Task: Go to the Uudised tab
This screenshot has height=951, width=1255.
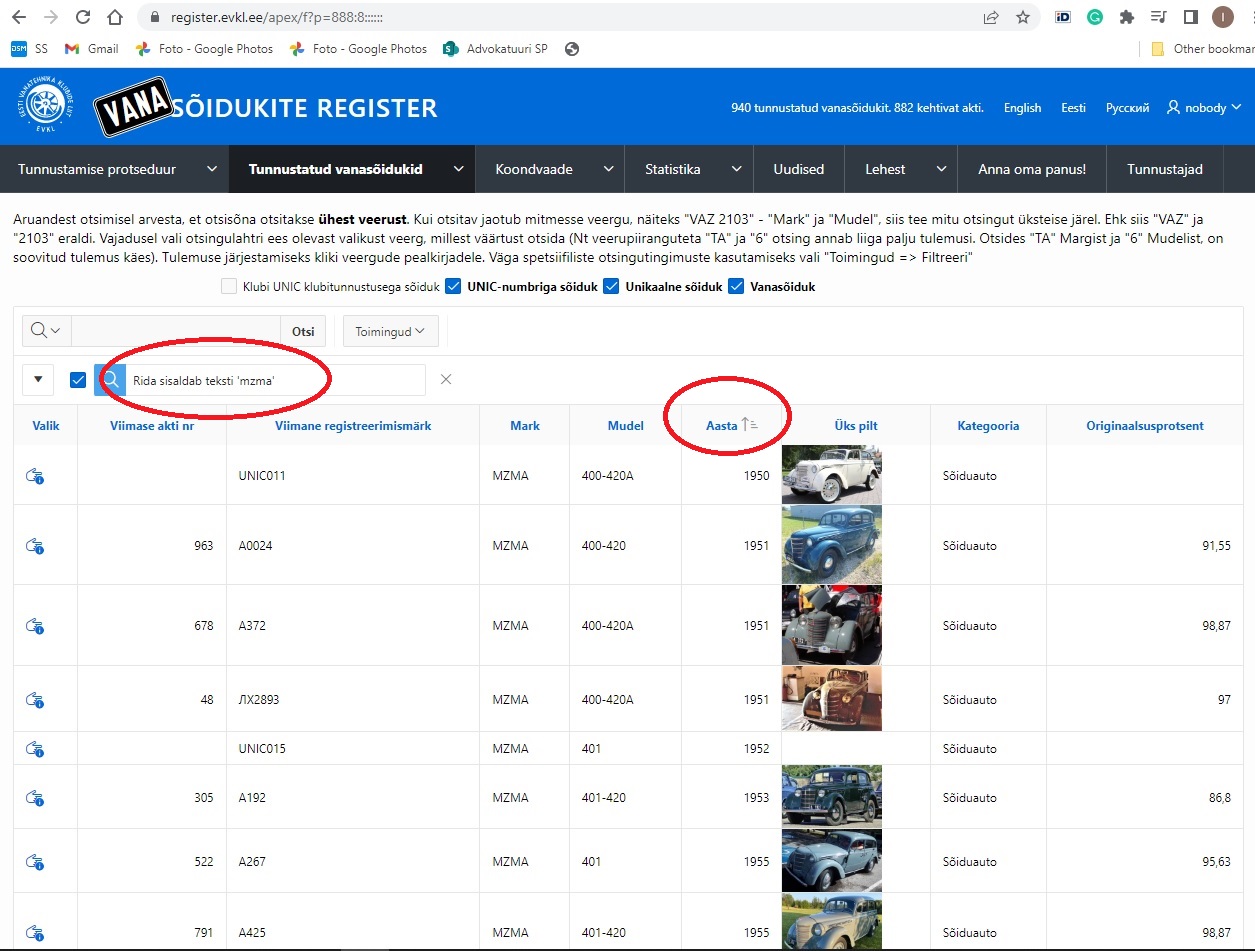Action: (798, 169)
